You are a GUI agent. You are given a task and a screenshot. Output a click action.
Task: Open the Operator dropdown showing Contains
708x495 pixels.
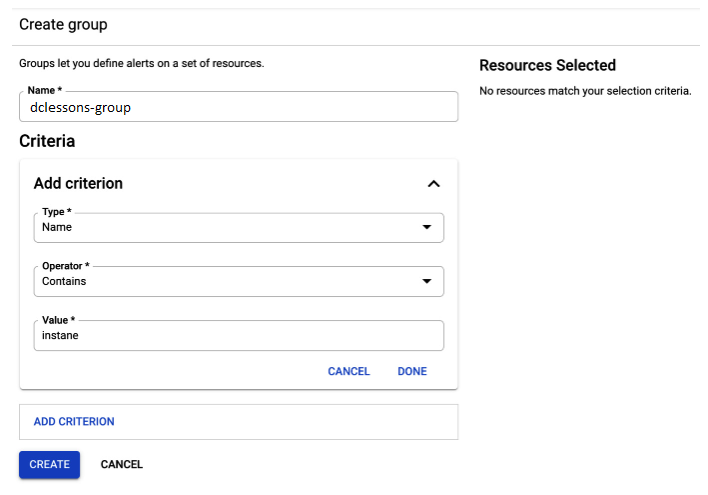coord(238,281)
